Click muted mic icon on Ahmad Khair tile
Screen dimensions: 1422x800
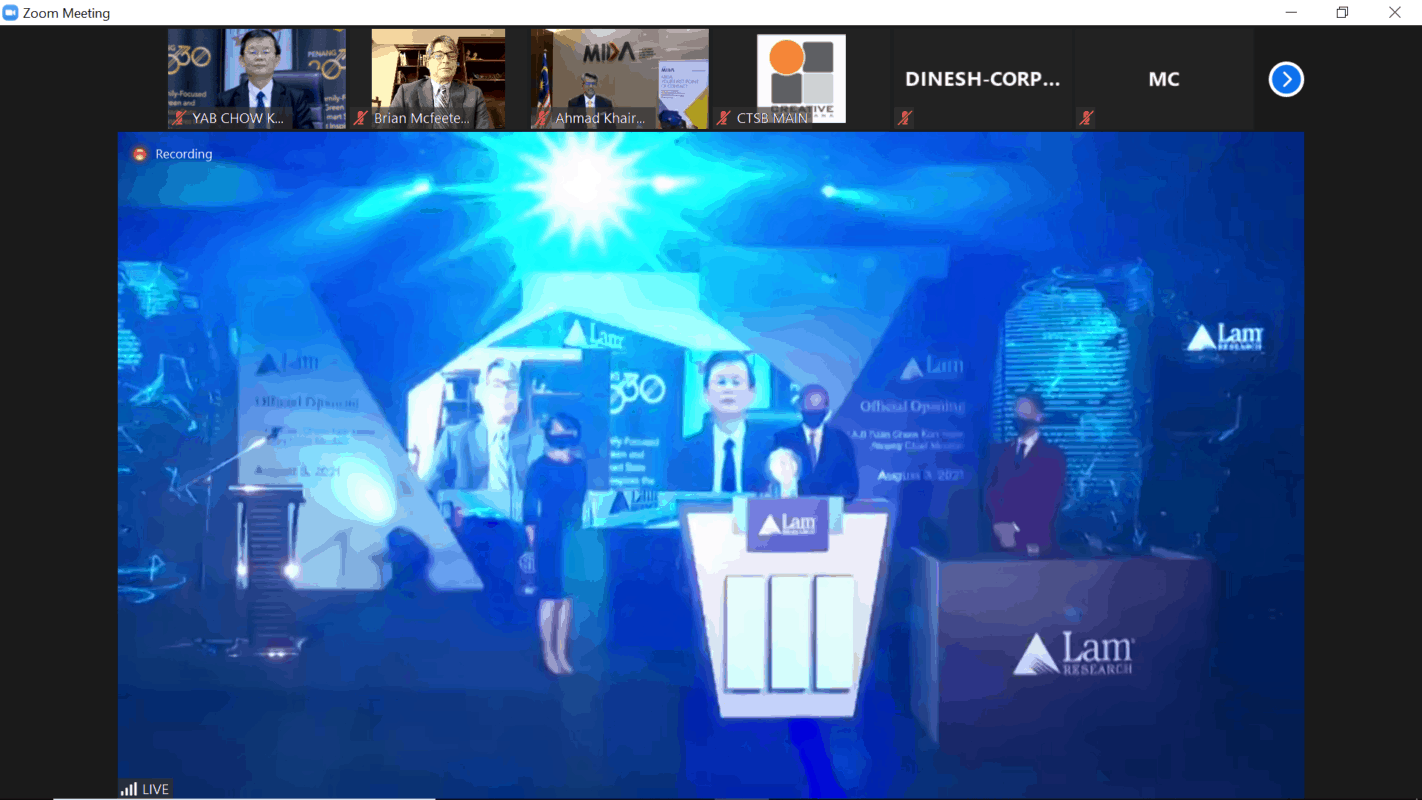pos(542,118)
